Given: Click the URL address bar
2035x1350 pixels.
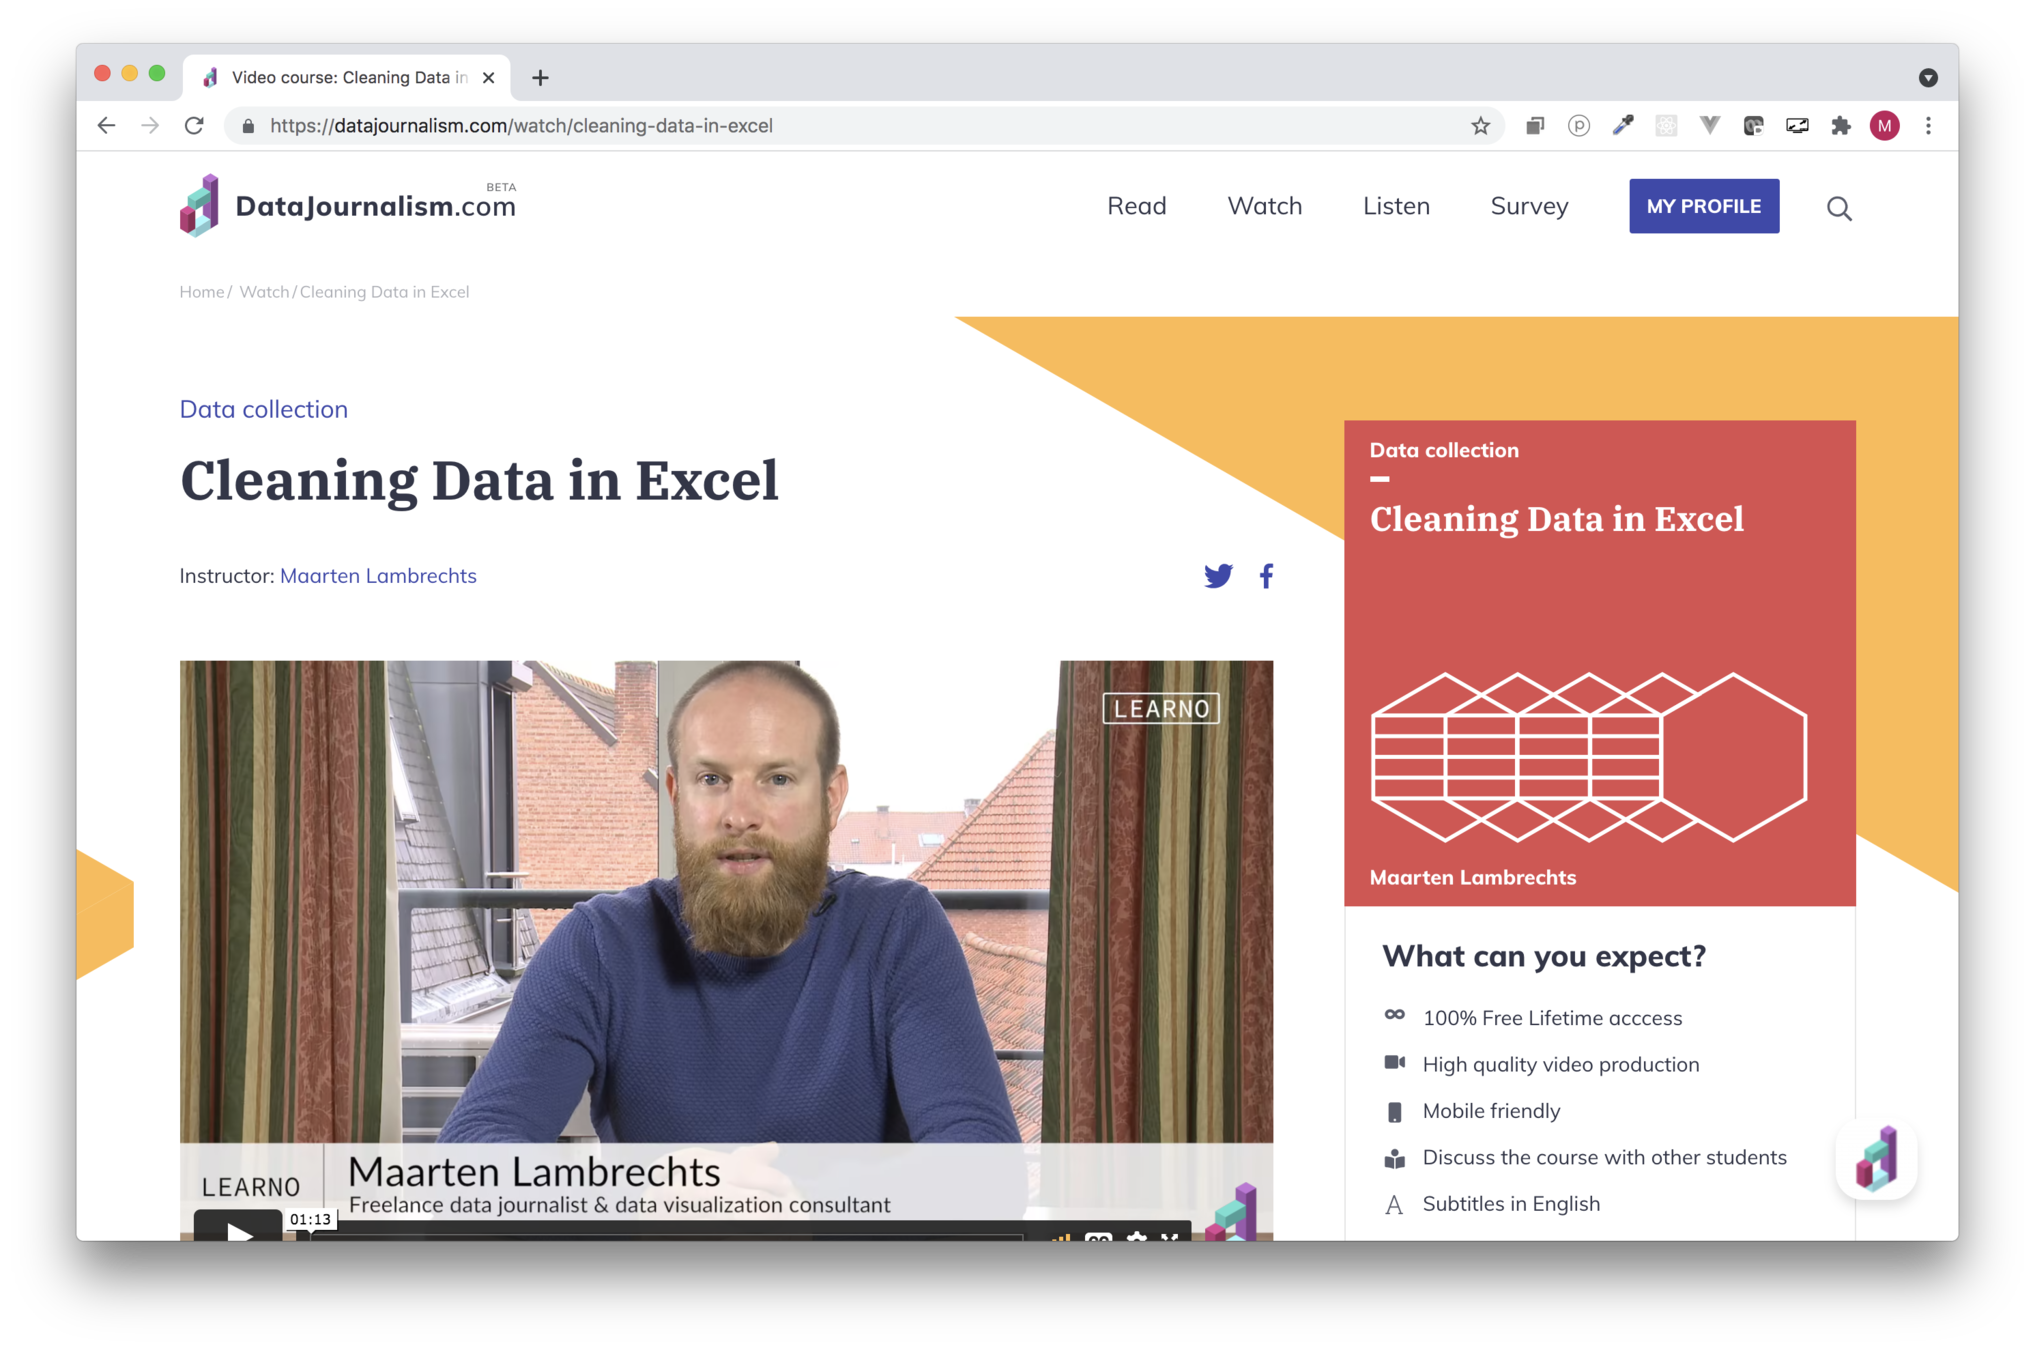Looking at the screenshot, I should point(800,126).
